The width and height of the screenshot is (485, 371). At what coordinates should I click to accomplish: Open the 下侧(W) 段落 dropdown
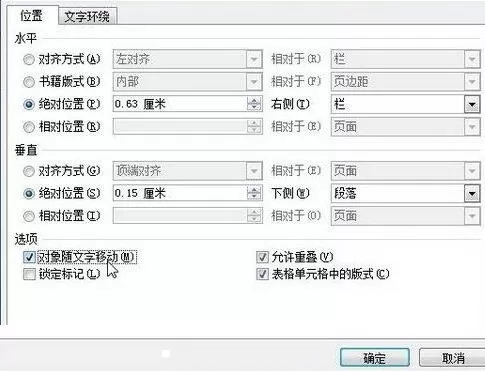[x=472, y=193]
